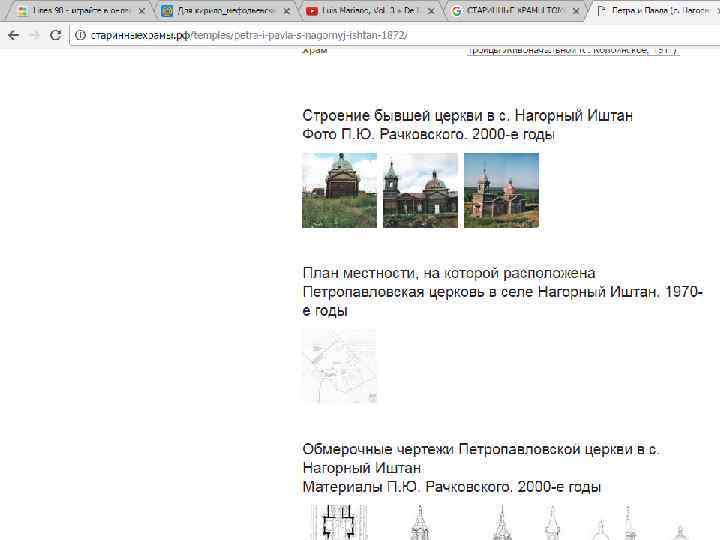The height and width of the screenshot is (540, 720).
Task: Open the 1970s site plan thumbnail
Action: coord(339,366)
